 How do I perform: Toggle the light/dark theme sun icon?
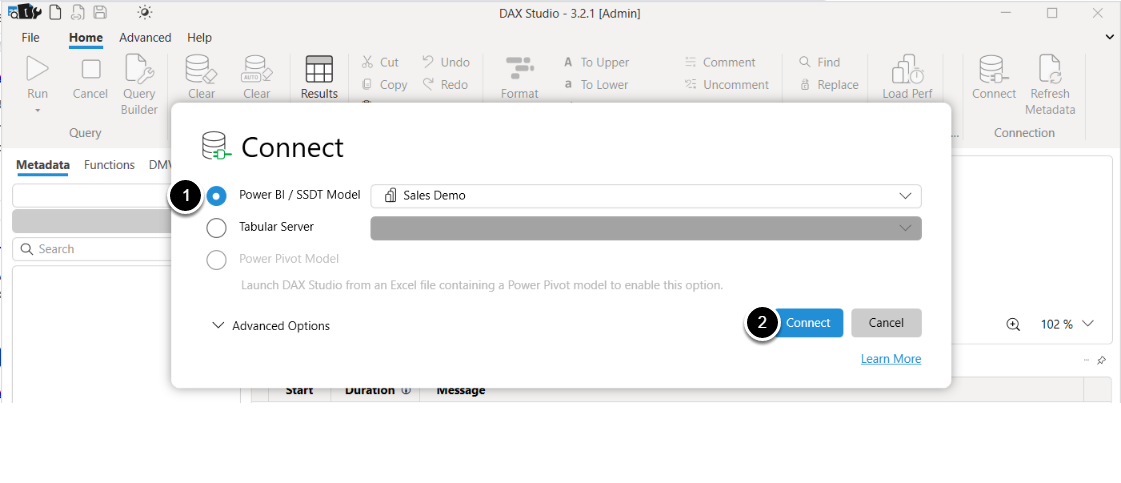coord(145,12)
